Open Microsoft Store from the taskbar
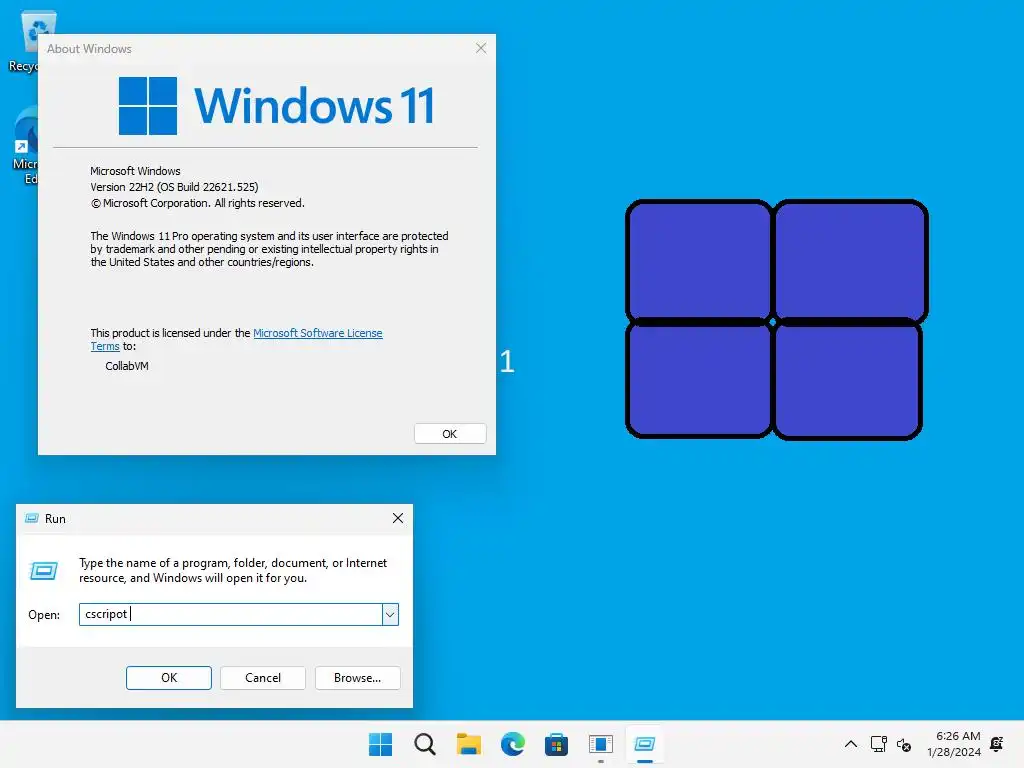This screenshot has height=768, width=1024. point(556,744)
